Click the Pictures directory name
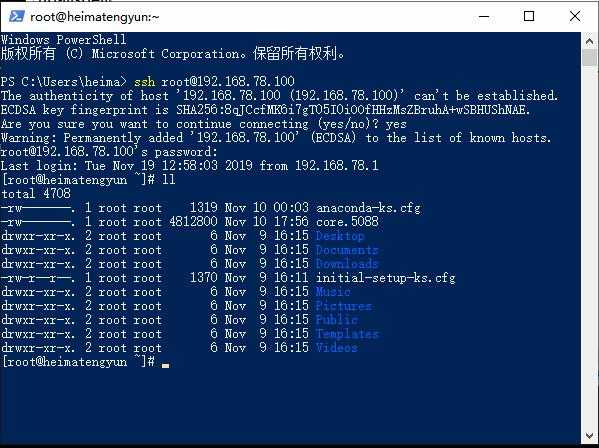The image size is (599, 448). click(343, 306)
